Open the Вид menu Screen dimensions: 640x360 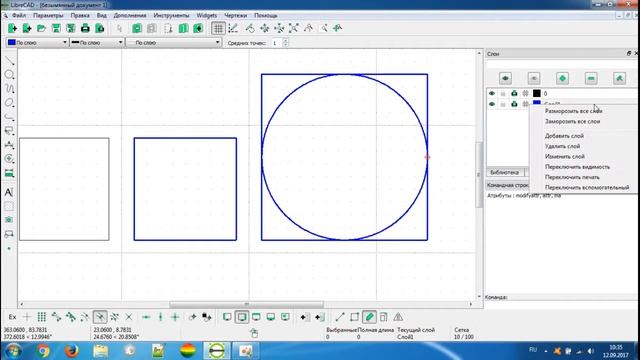point(102,16)
